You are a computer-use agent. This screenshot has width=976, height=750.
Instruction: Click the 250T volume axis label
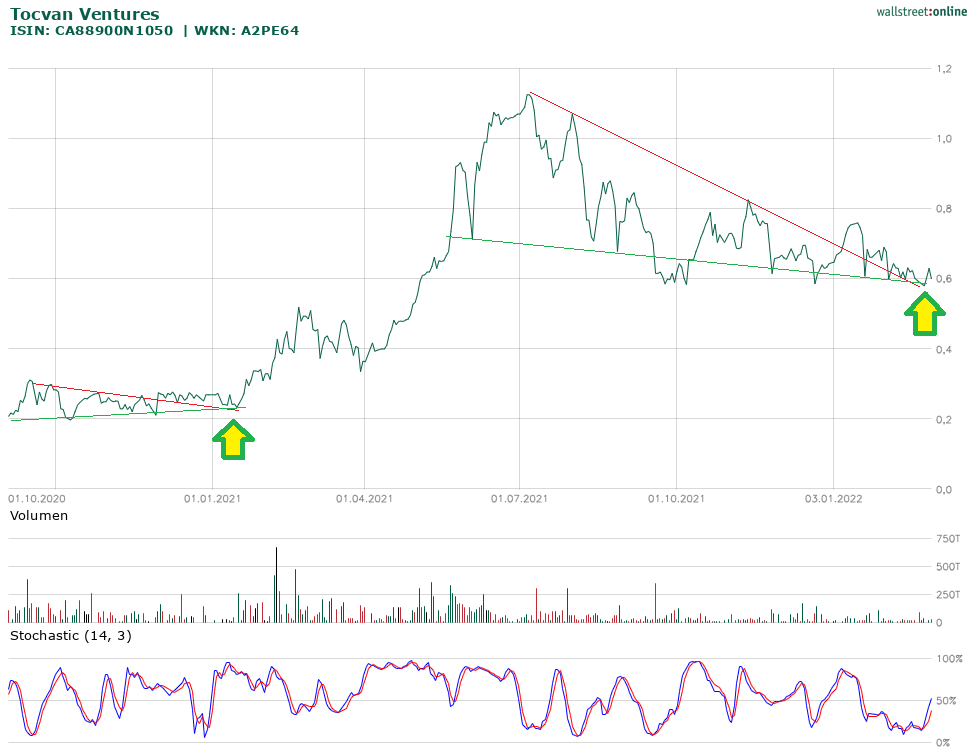949,594
